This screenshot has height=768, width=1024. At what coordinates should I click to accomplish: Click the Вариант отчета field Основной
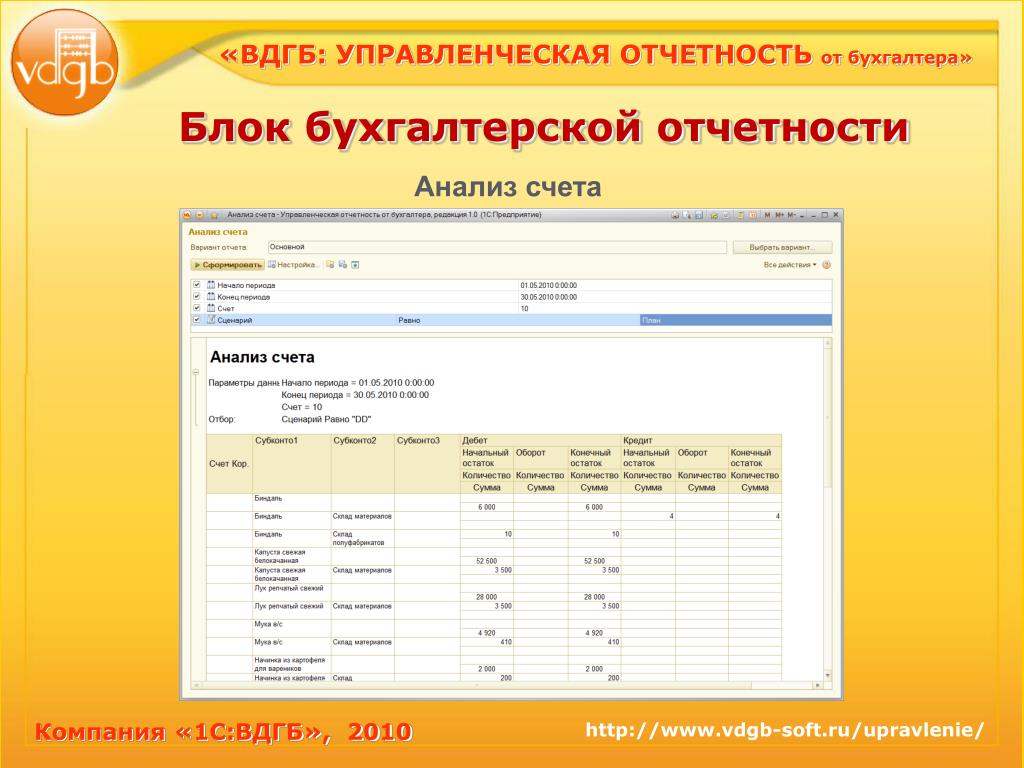497,248
